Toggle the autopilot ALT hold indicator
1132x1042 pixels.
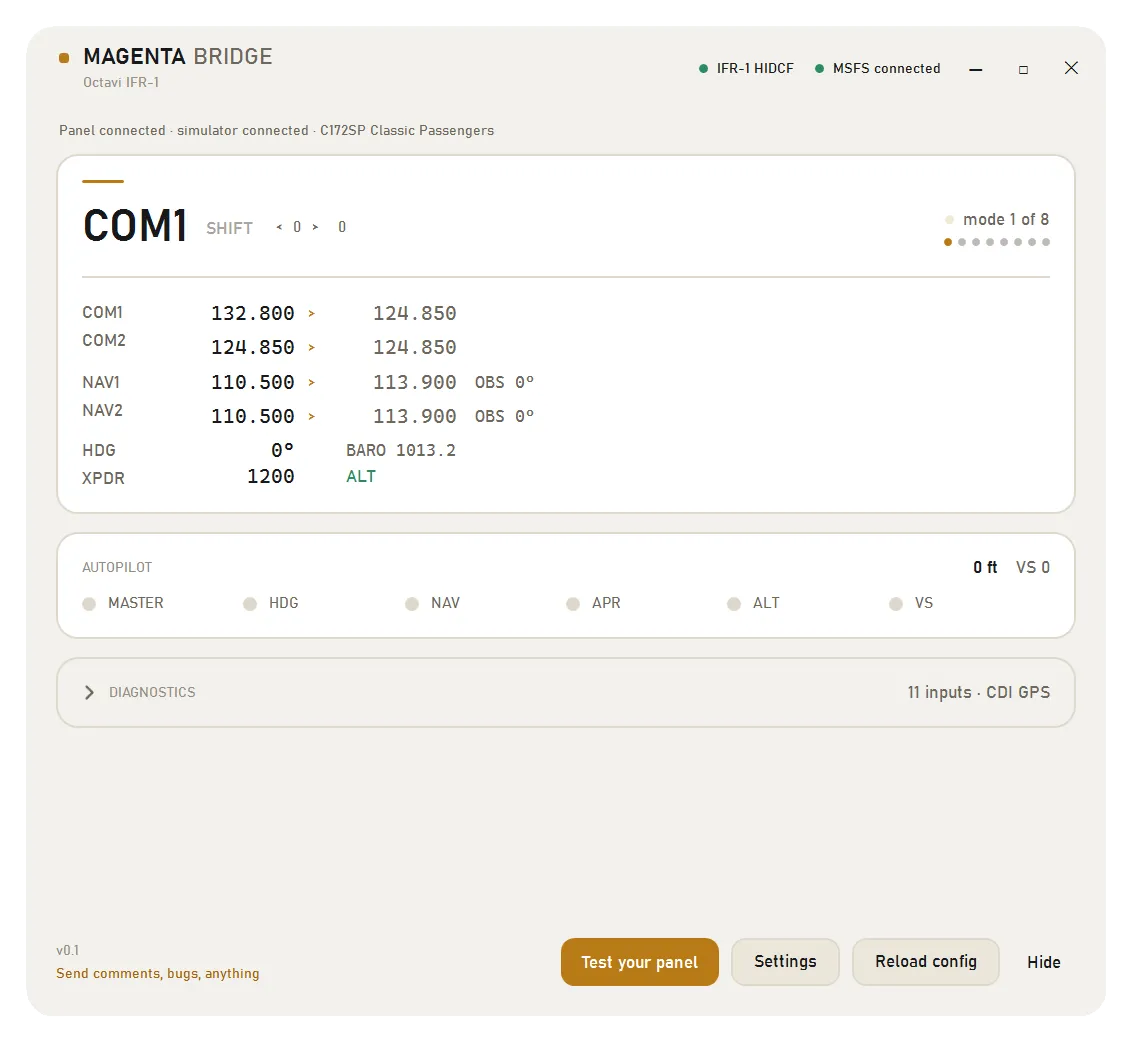point(733,604)
